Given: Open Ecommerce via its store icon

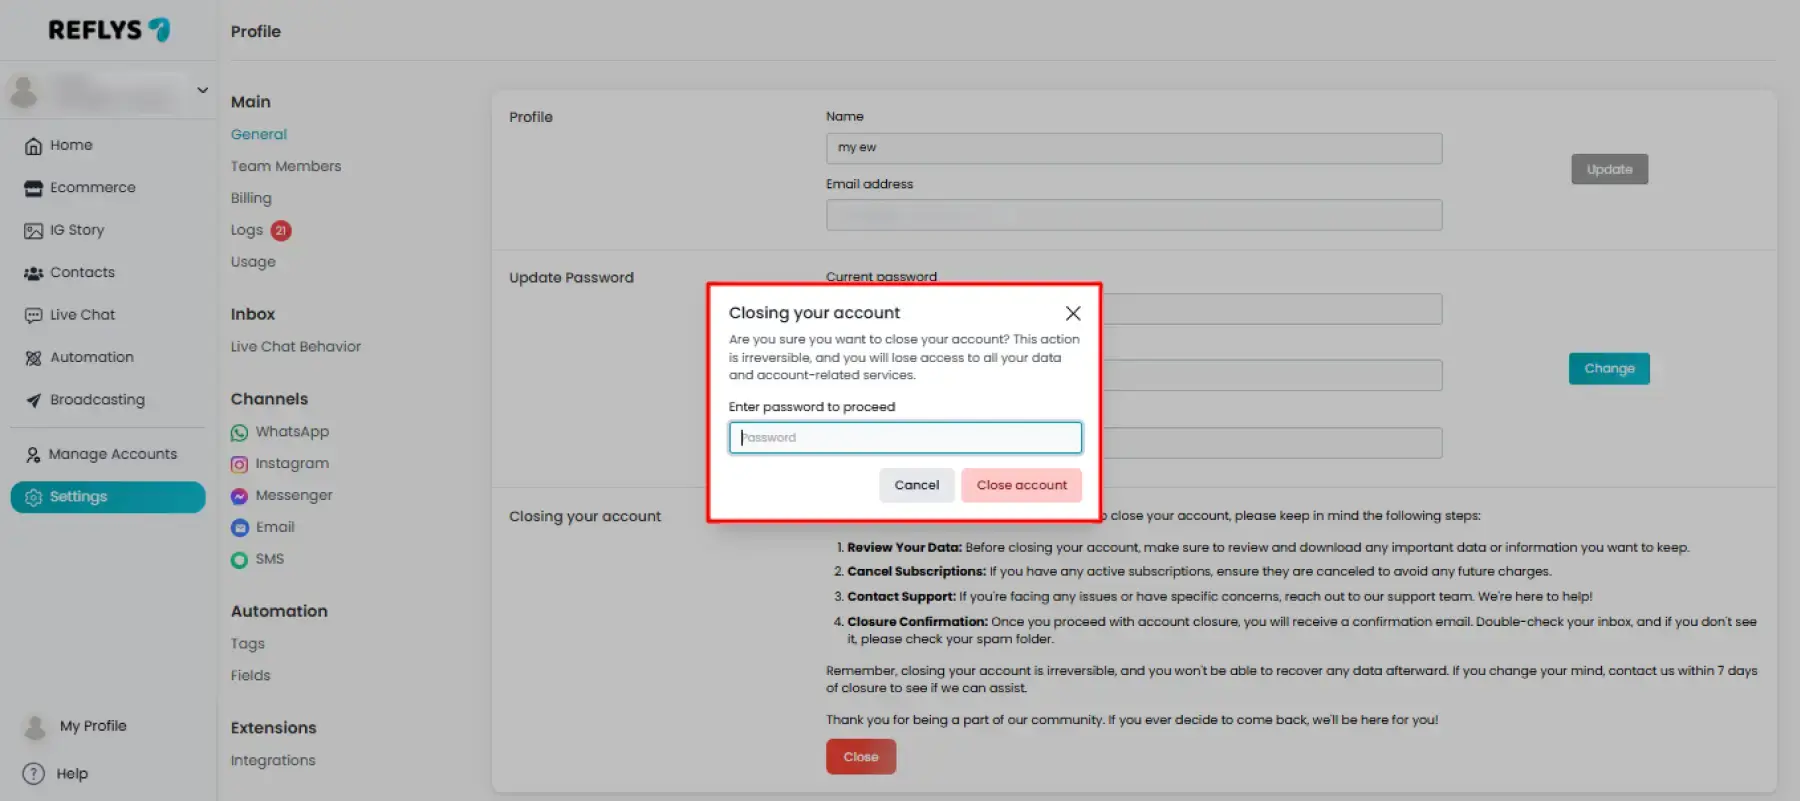Looking at the screenshot, I should (x=33, y=188).
